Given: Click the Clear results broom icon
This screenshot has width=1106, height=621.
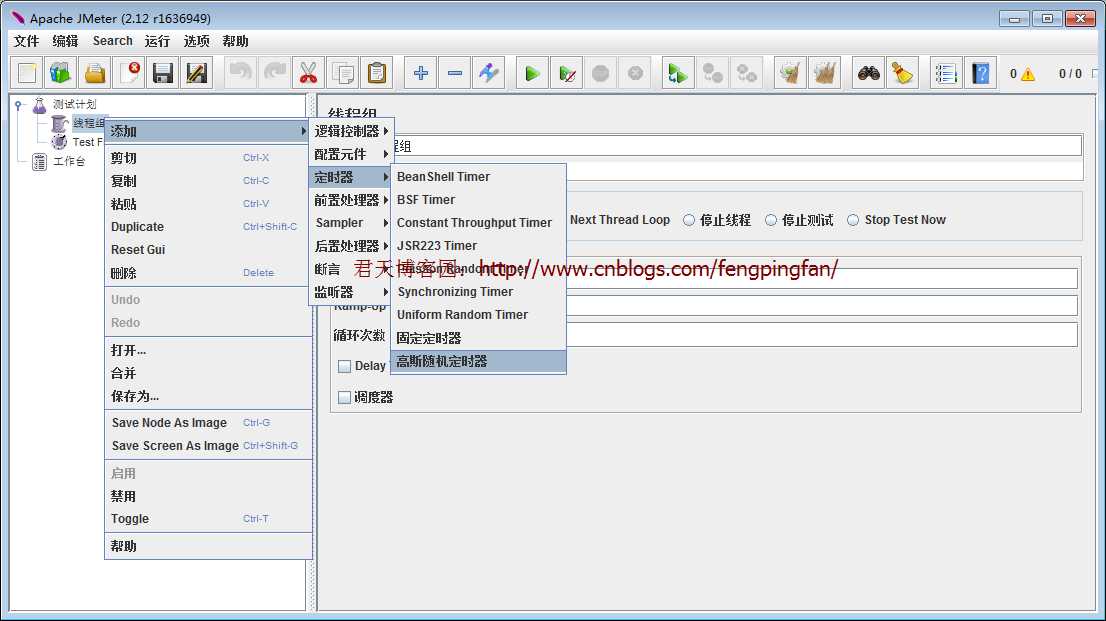Looking at the screenshot, I should pos(790,73).
